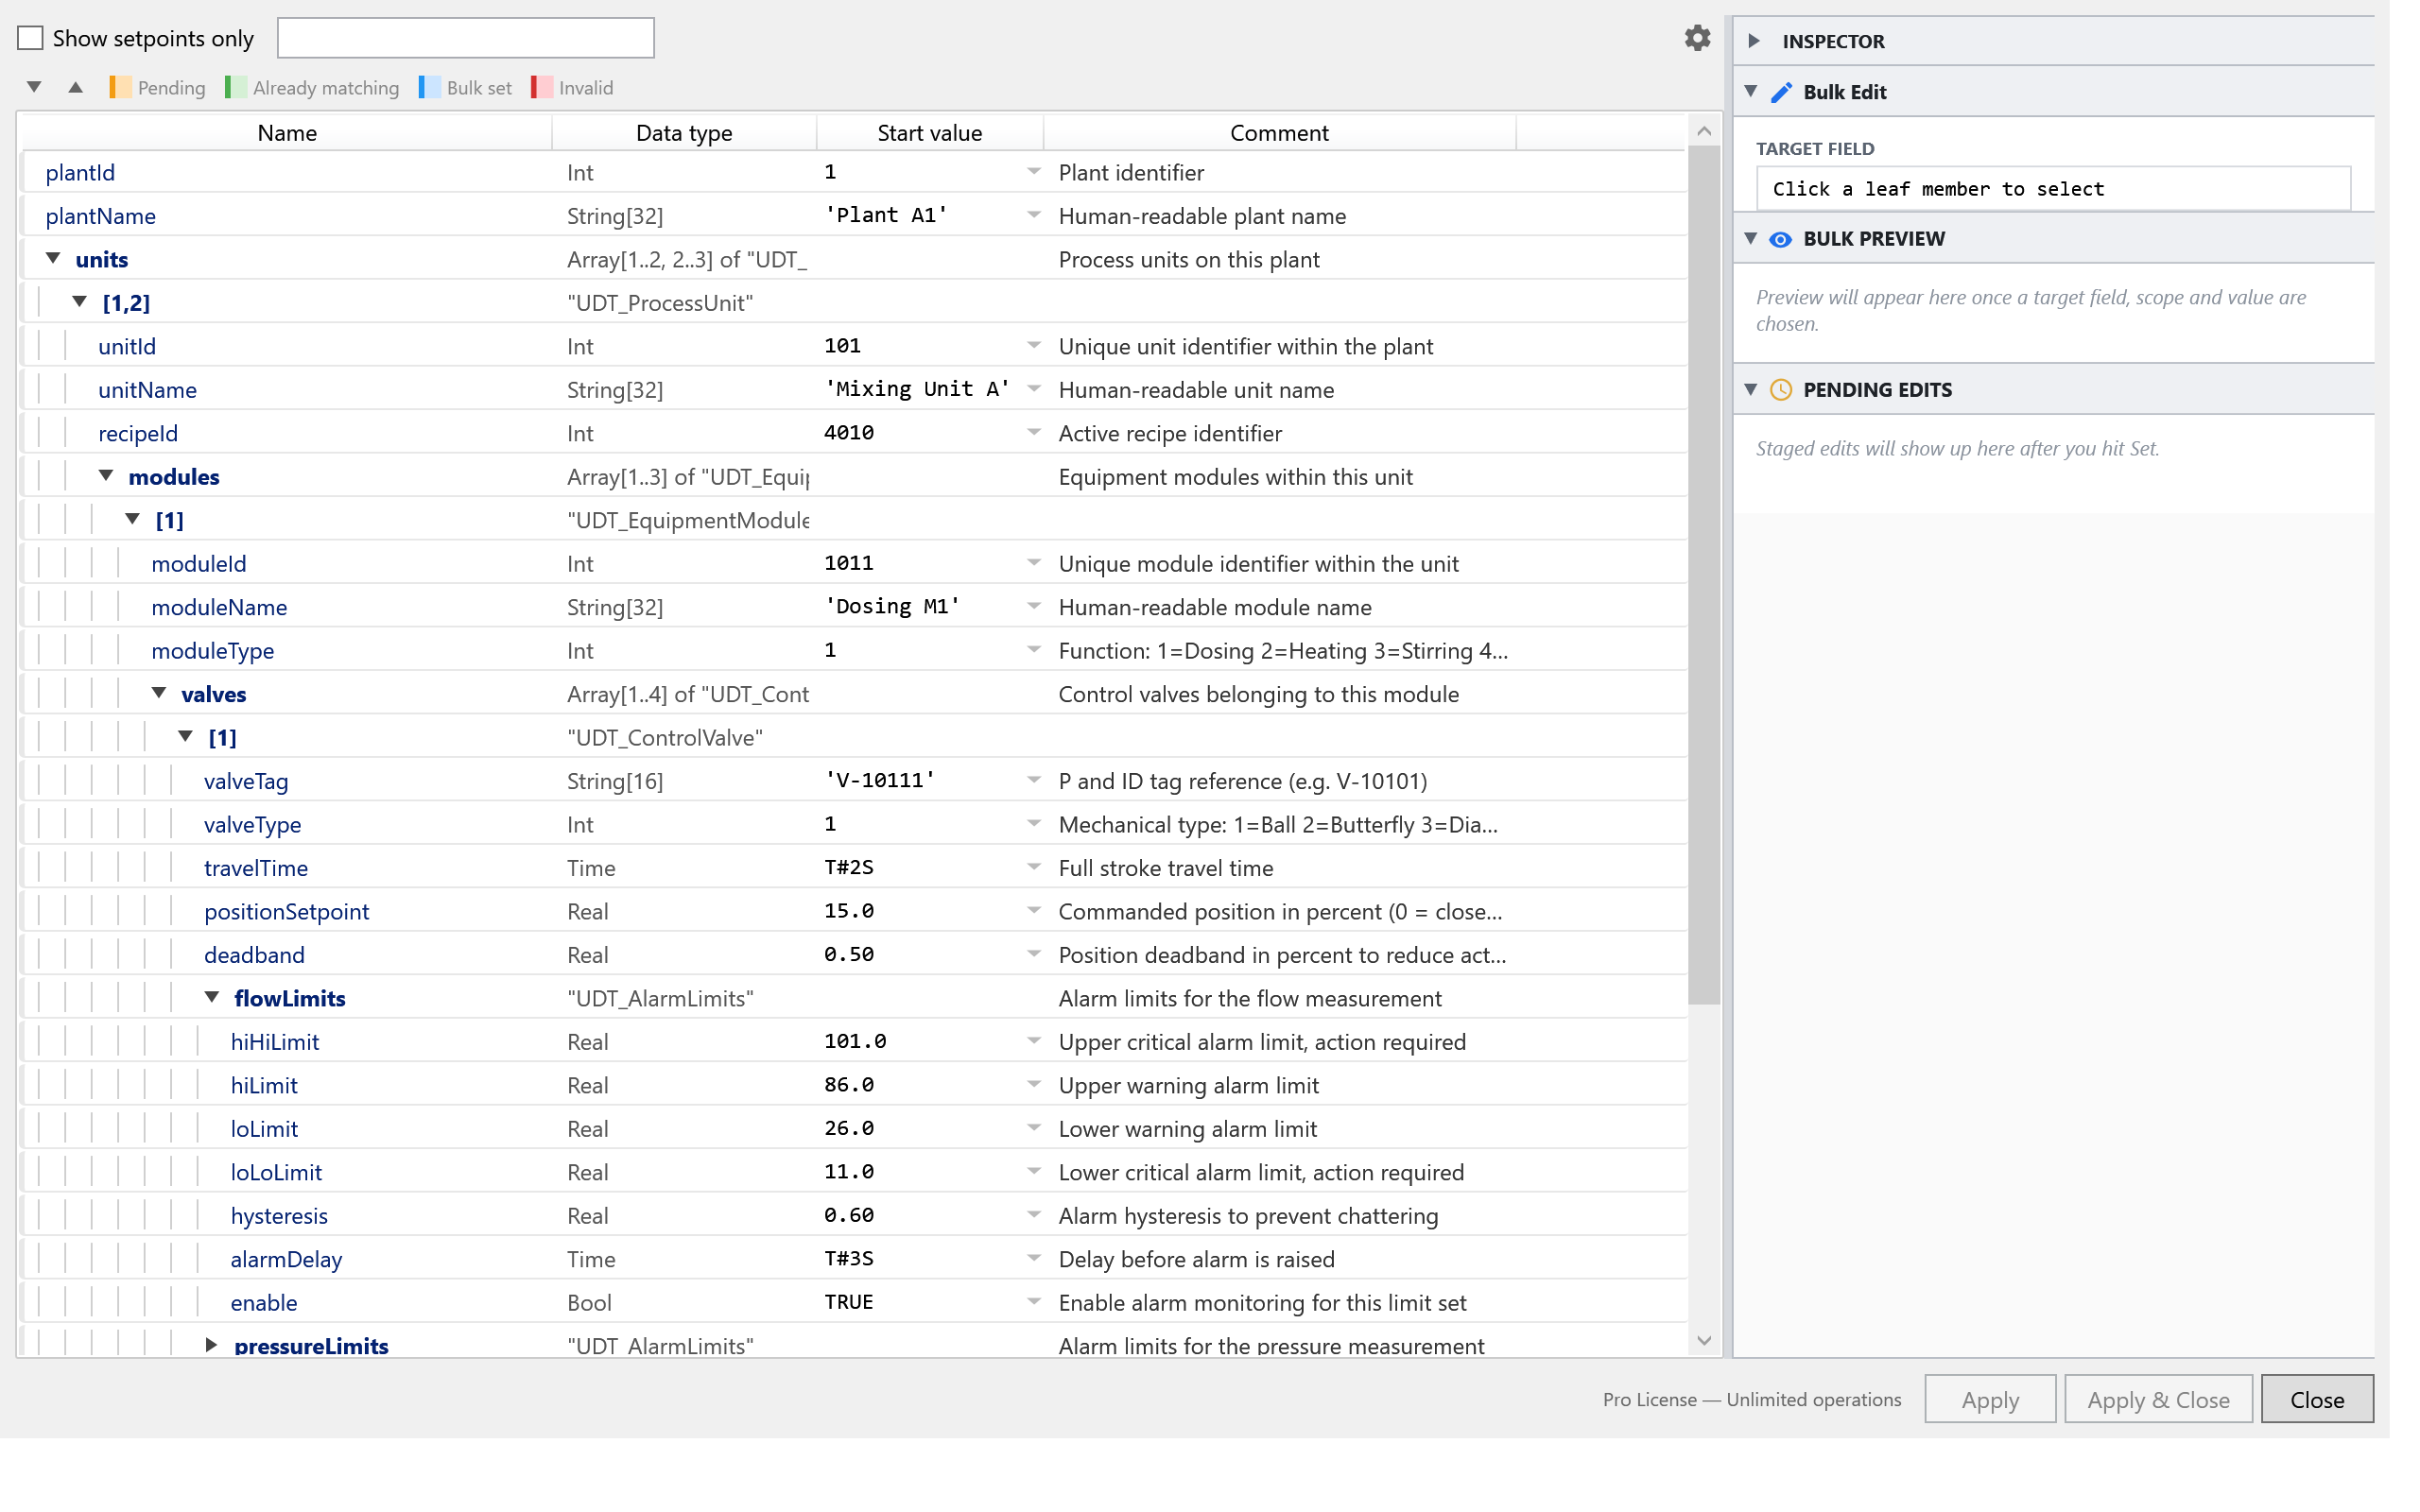Open start value dropdown for valveTag
The width and height of the screenshot is (2420, 1512).
(1034, 780)
